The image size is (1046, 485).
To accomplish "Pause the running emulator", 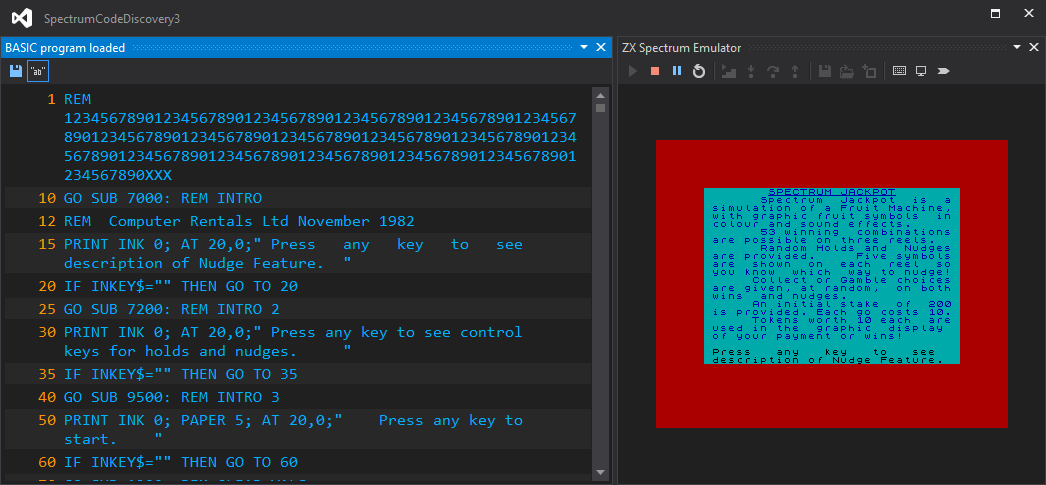I will point(676,71).
